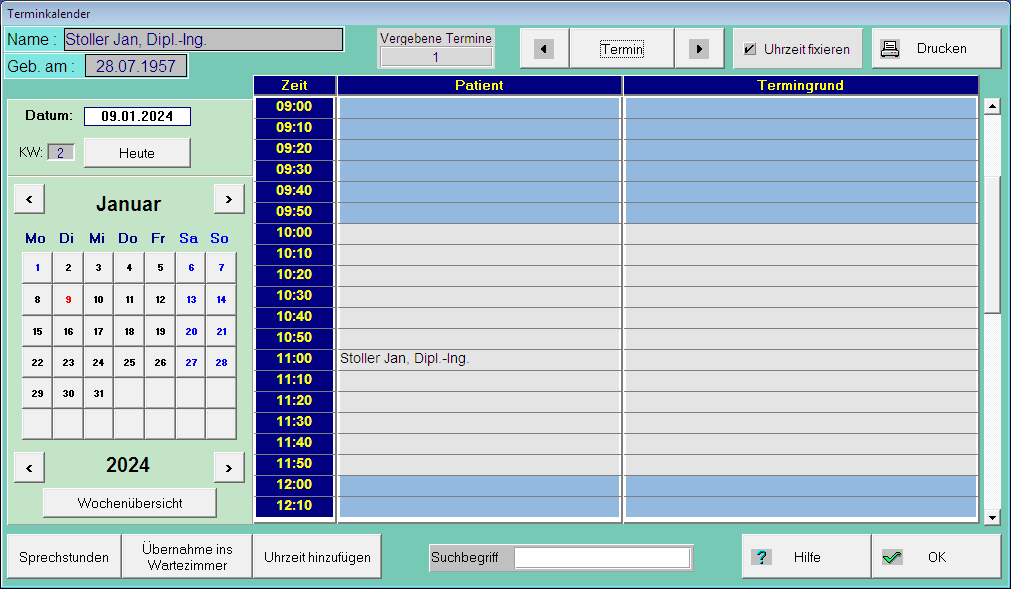Click the printer icon on Drucken

890,48
